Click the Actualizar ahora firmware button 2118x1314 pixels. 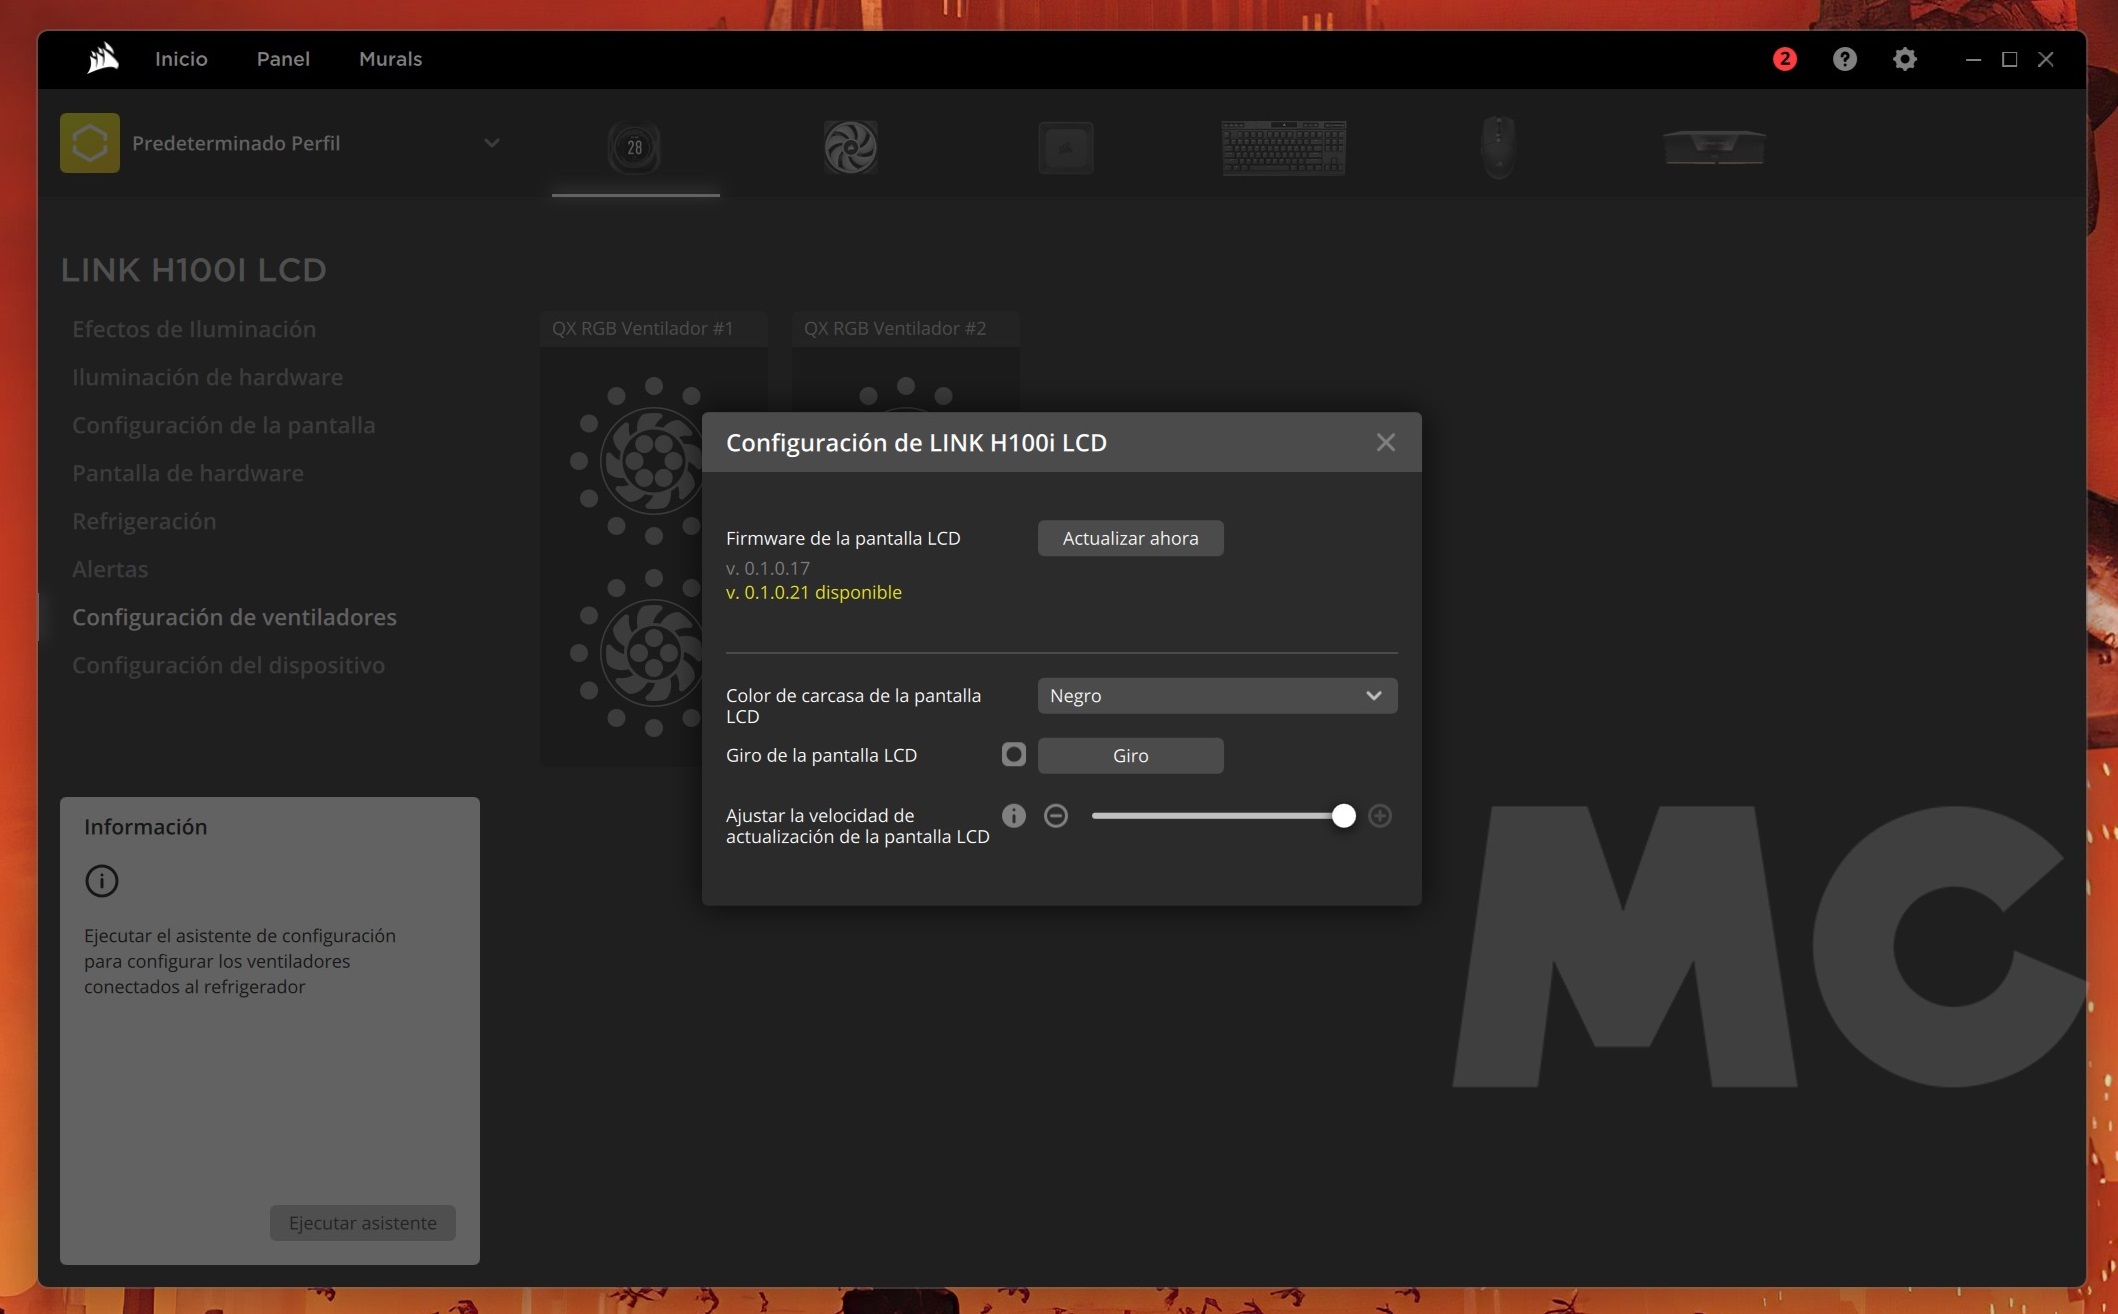tap(1130, 538)
